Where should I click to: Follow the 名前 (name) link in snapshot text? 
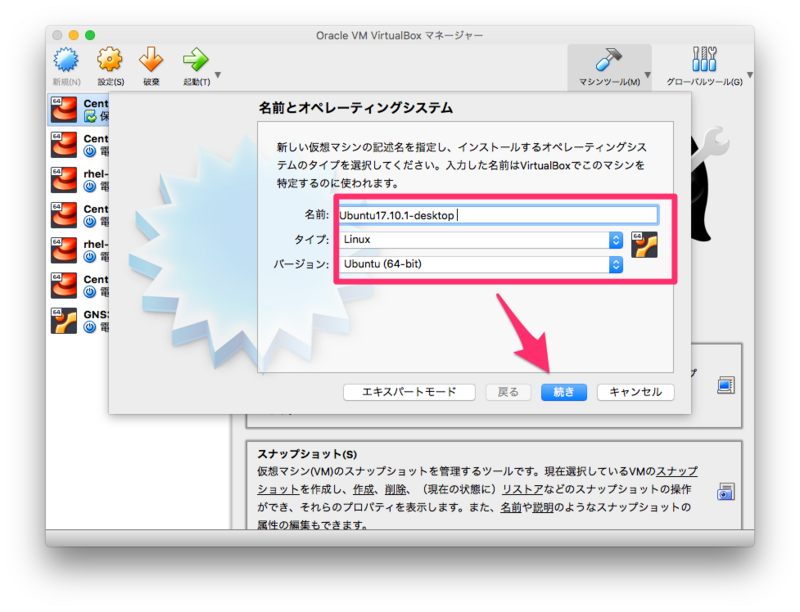pos(510,507)
